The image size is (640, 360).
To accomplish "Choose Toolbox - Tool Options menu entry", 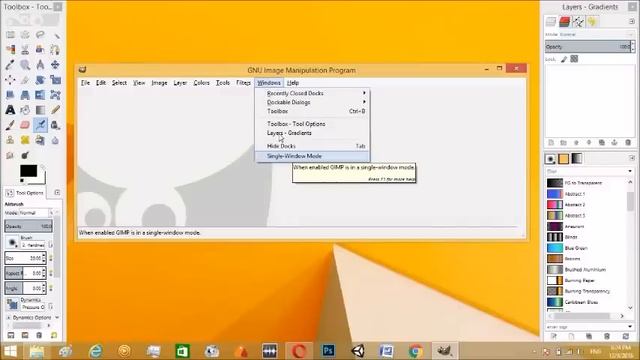I will (313, 124).
